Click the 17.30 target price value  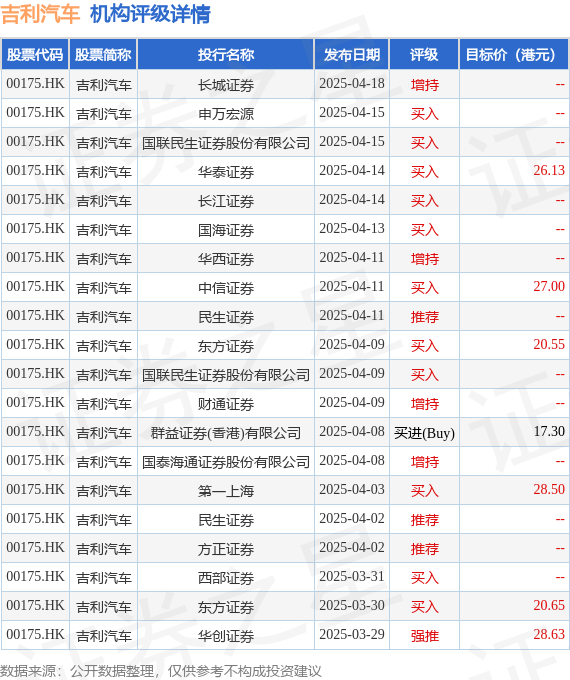[549, 432]
